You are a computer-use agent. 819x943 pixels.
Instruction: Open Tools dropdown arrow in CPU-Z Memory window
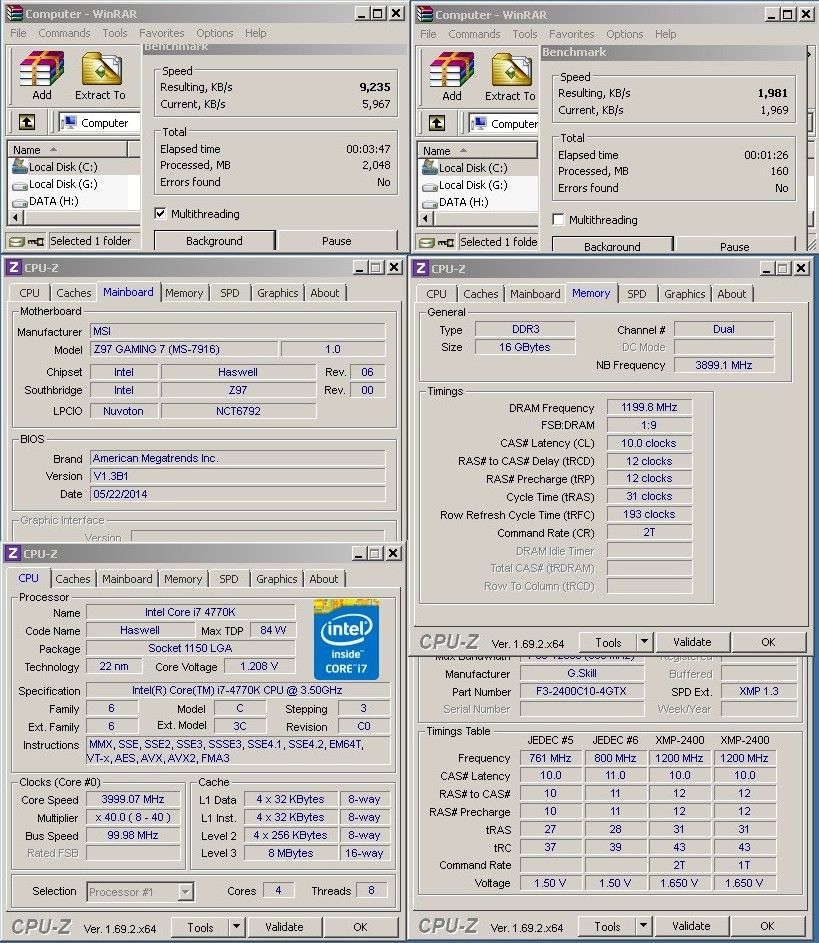[644, 642]
